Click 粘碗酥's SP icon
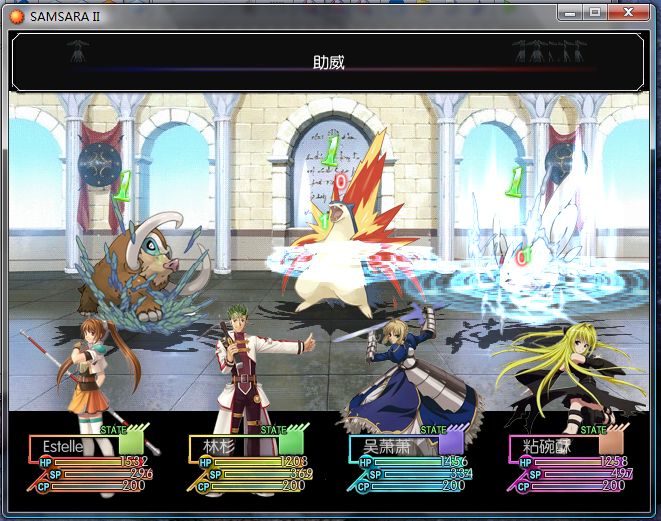Viewport: 661px width, 521px height. pyautogui.click(x=535, y=475)
